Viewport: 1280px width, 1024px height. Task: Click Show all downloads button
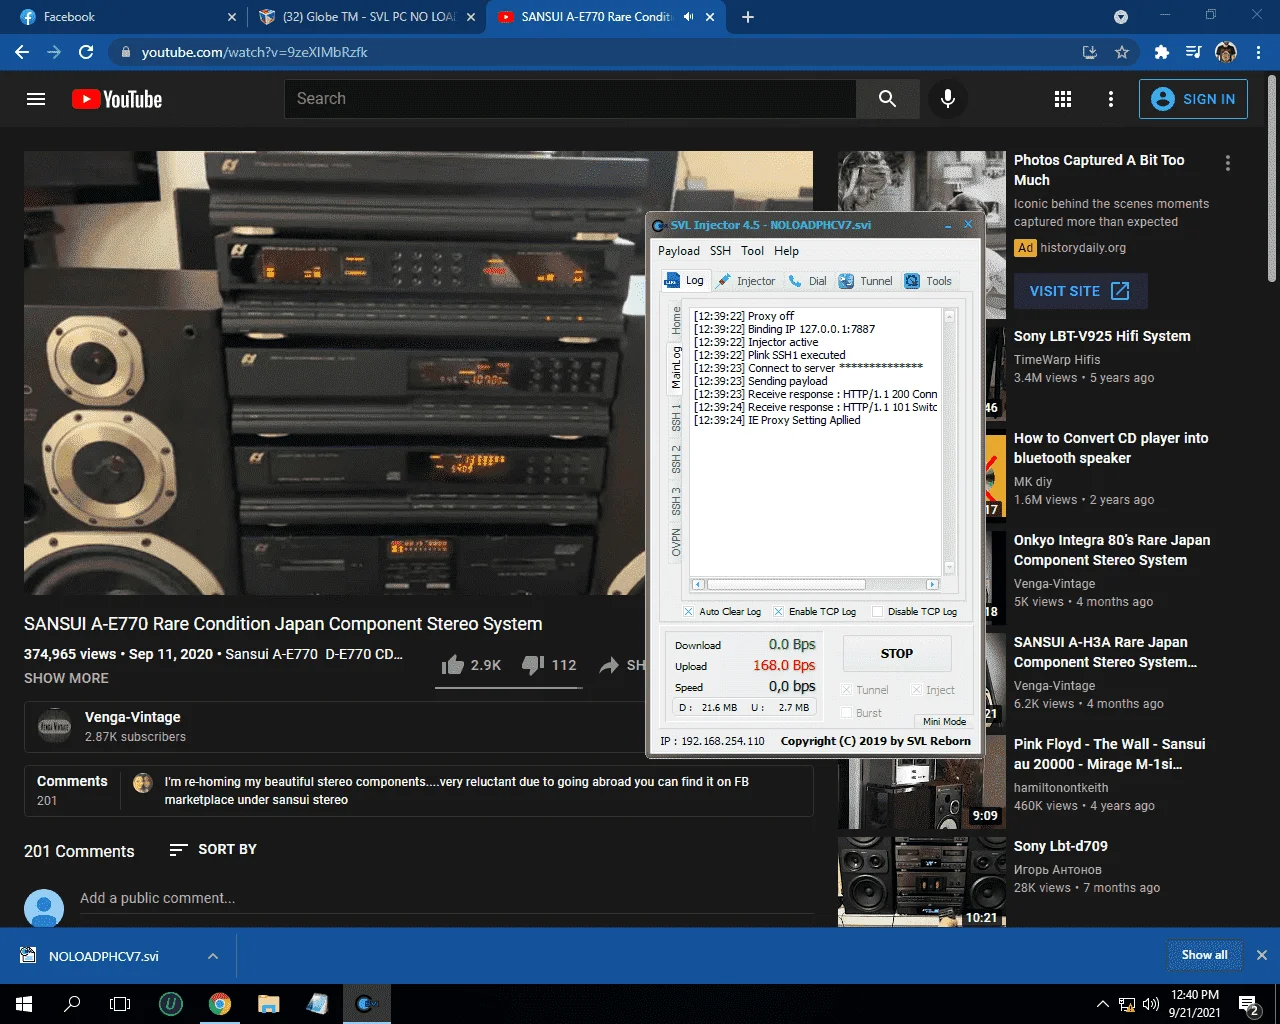coord(1204,955)
